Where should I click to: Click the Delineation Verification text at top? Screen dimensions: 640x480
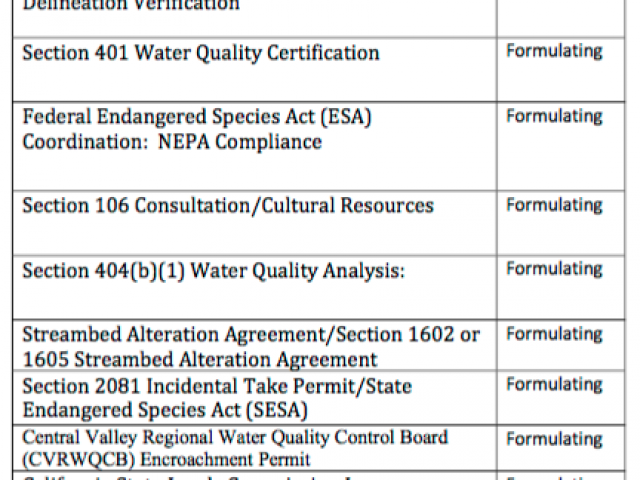(131, 5)
